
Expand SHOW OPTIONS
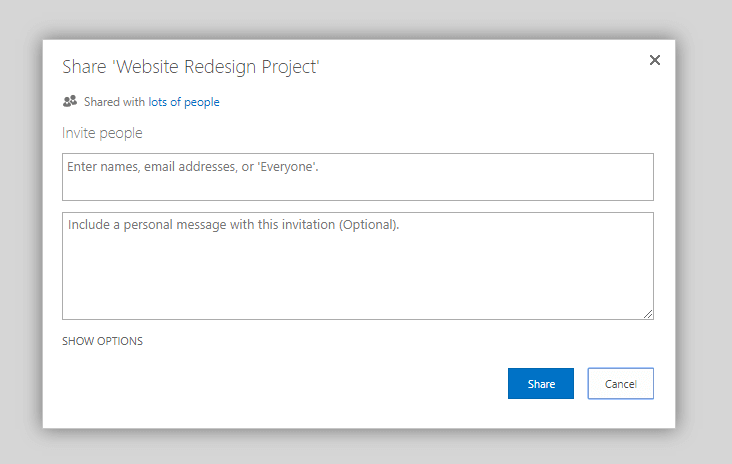point(102,341)
